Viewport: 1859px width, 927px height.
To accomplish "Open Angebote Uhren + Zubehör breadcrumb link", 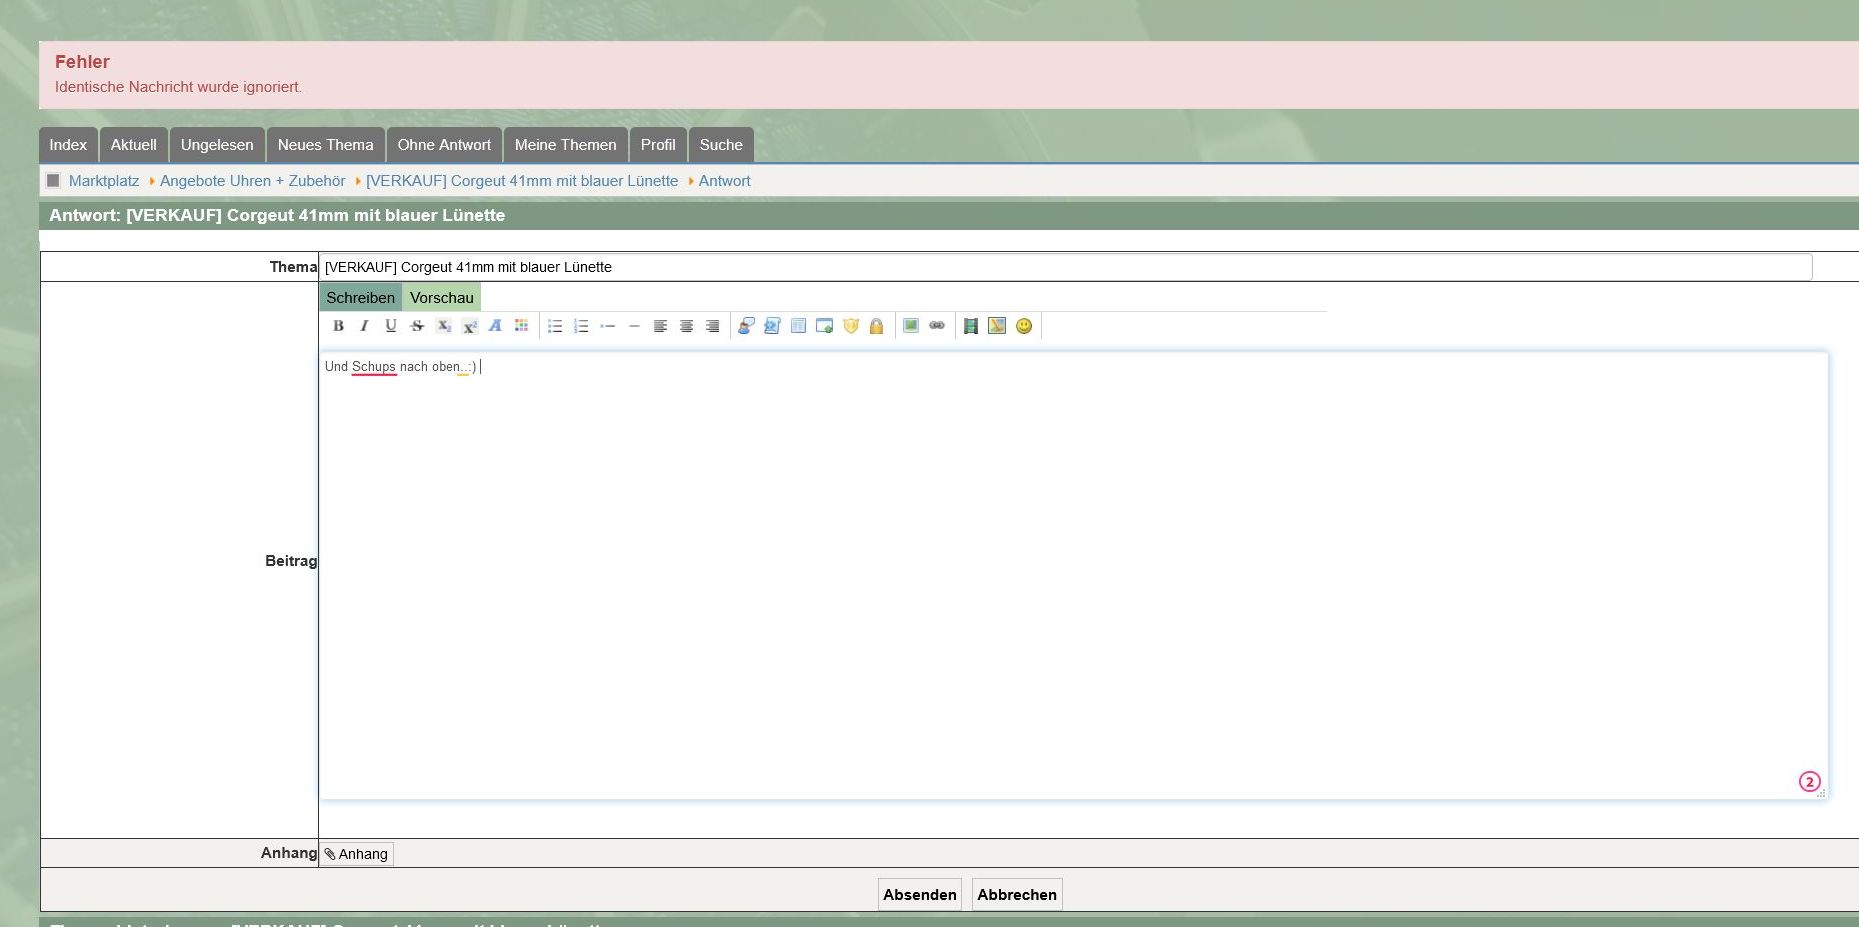I will [252, 181].
